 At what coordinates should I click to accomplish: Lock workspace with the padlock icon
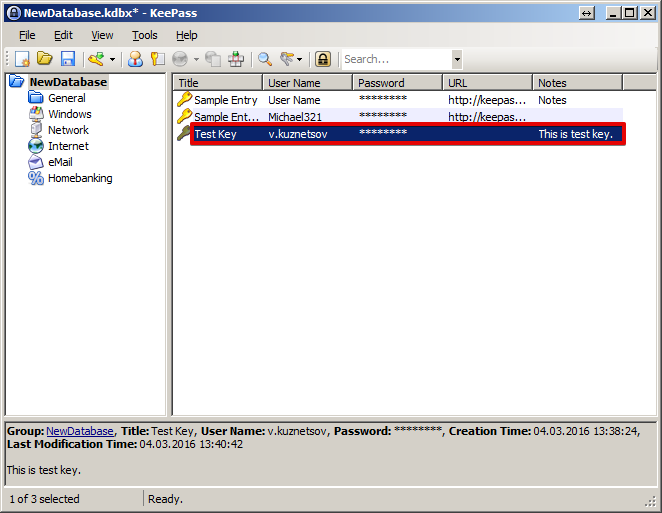point(323,59)
